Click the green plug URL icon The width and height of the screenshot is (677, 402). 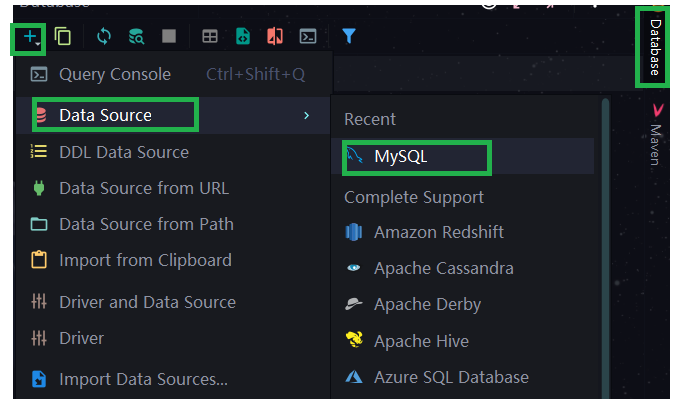39,188
